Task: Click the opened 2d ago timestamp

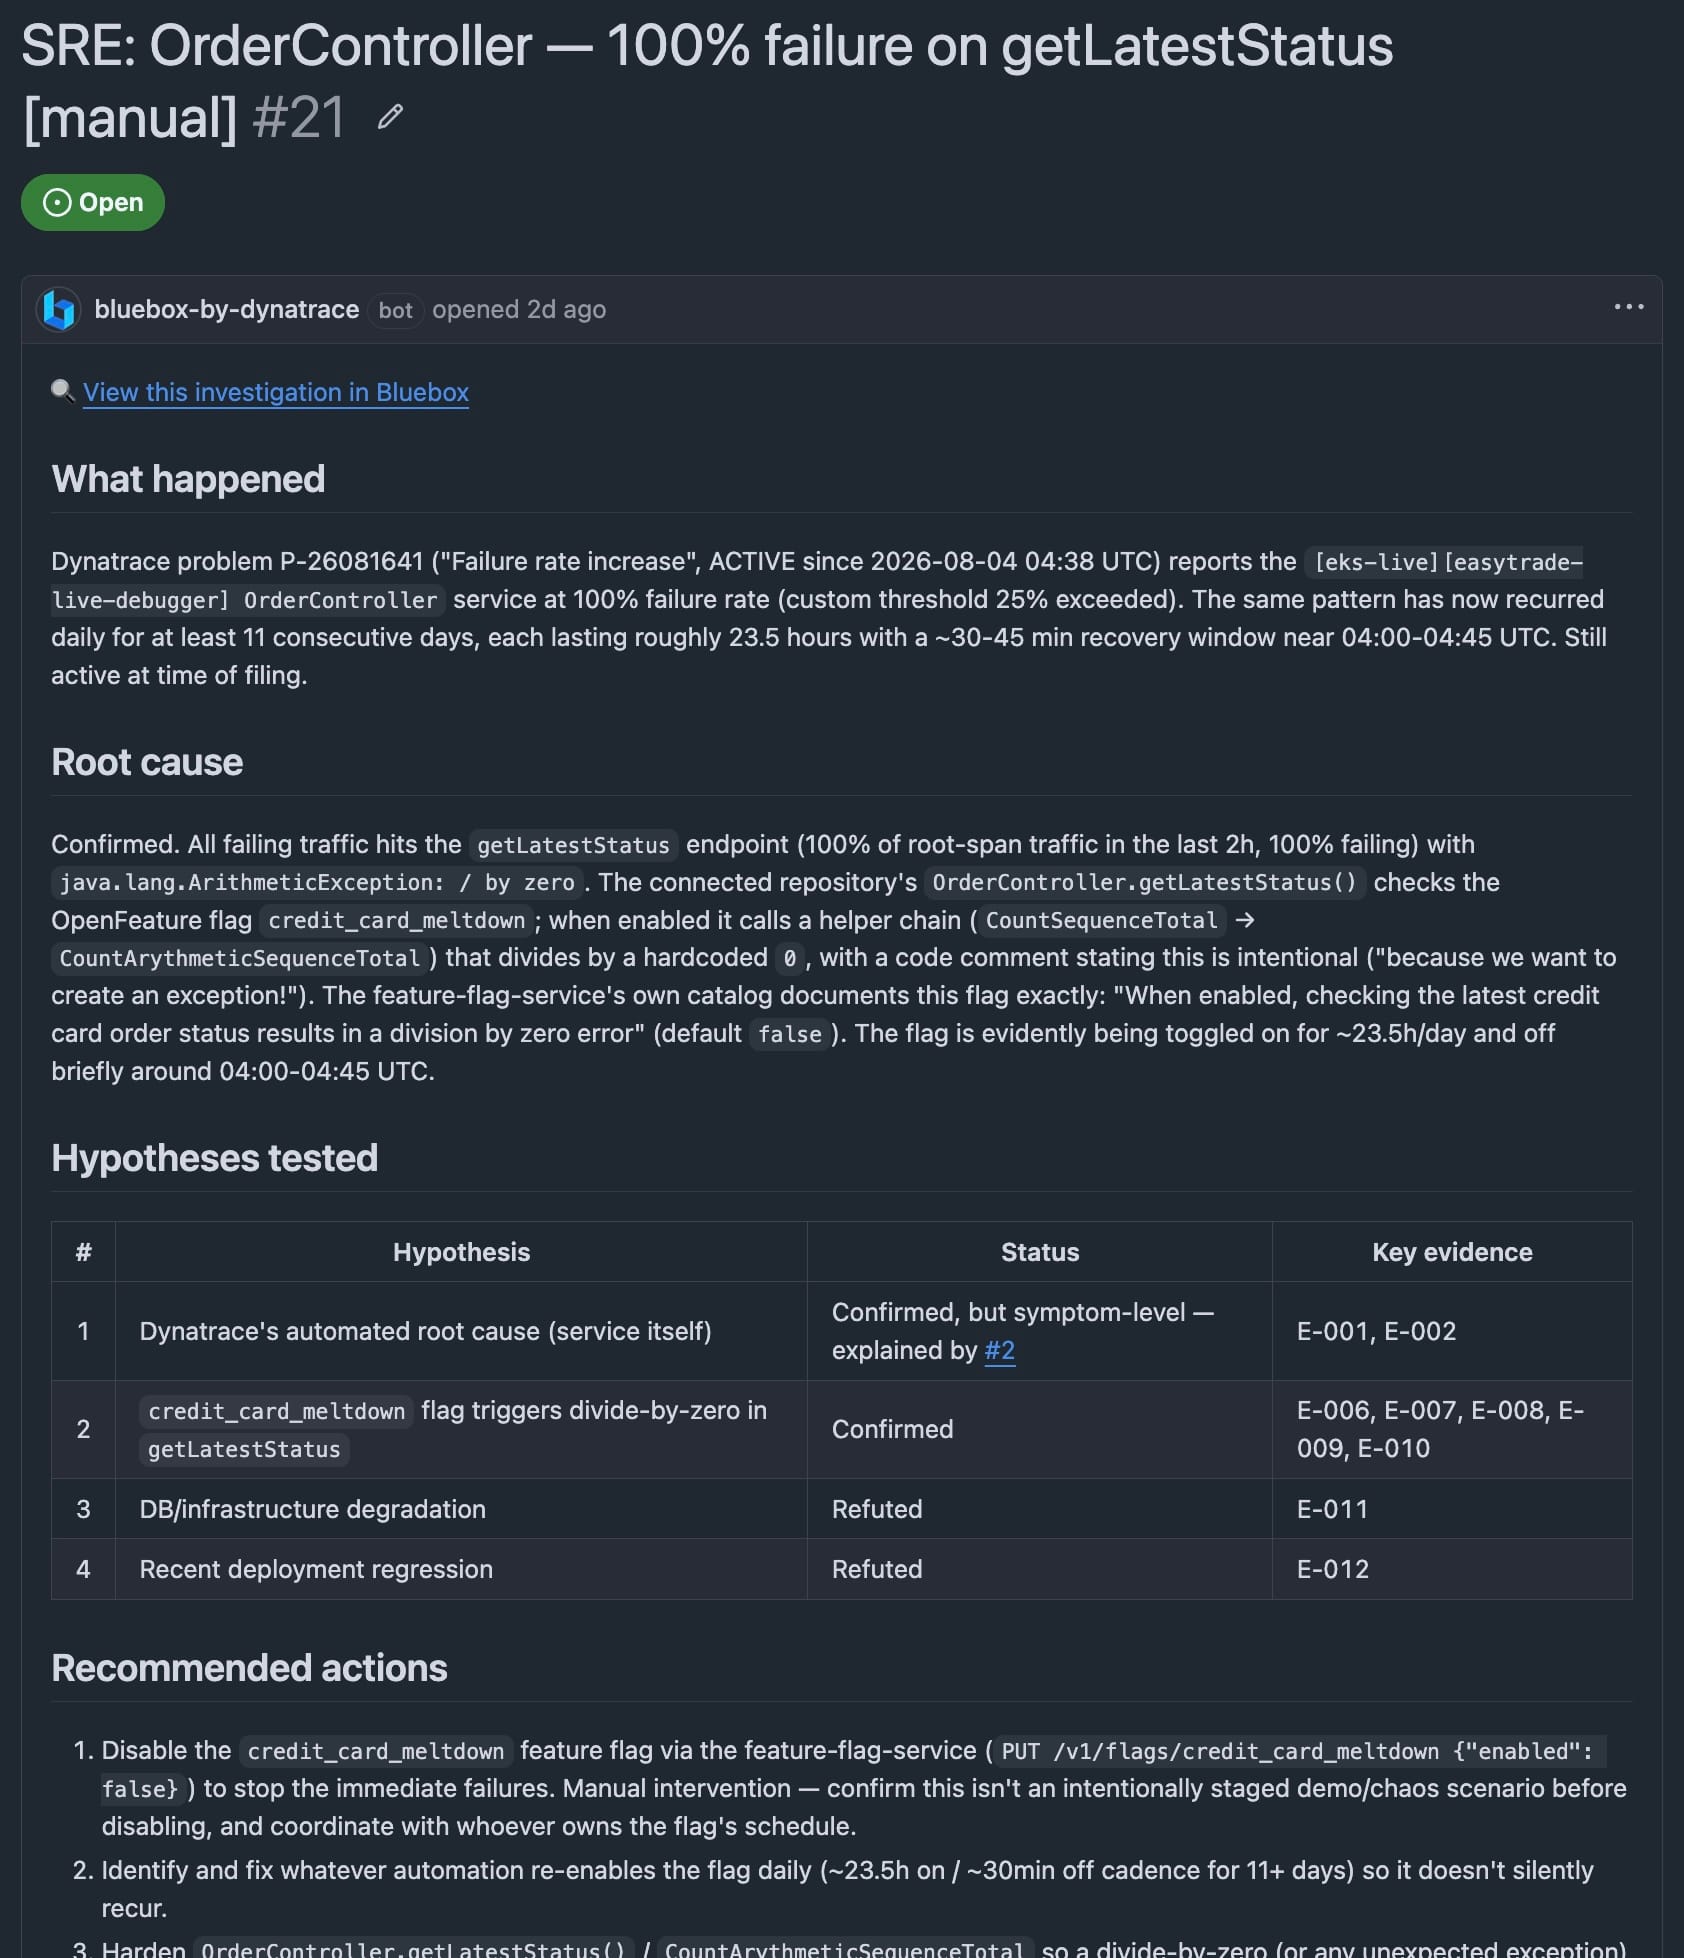Action: pos(519,309)
